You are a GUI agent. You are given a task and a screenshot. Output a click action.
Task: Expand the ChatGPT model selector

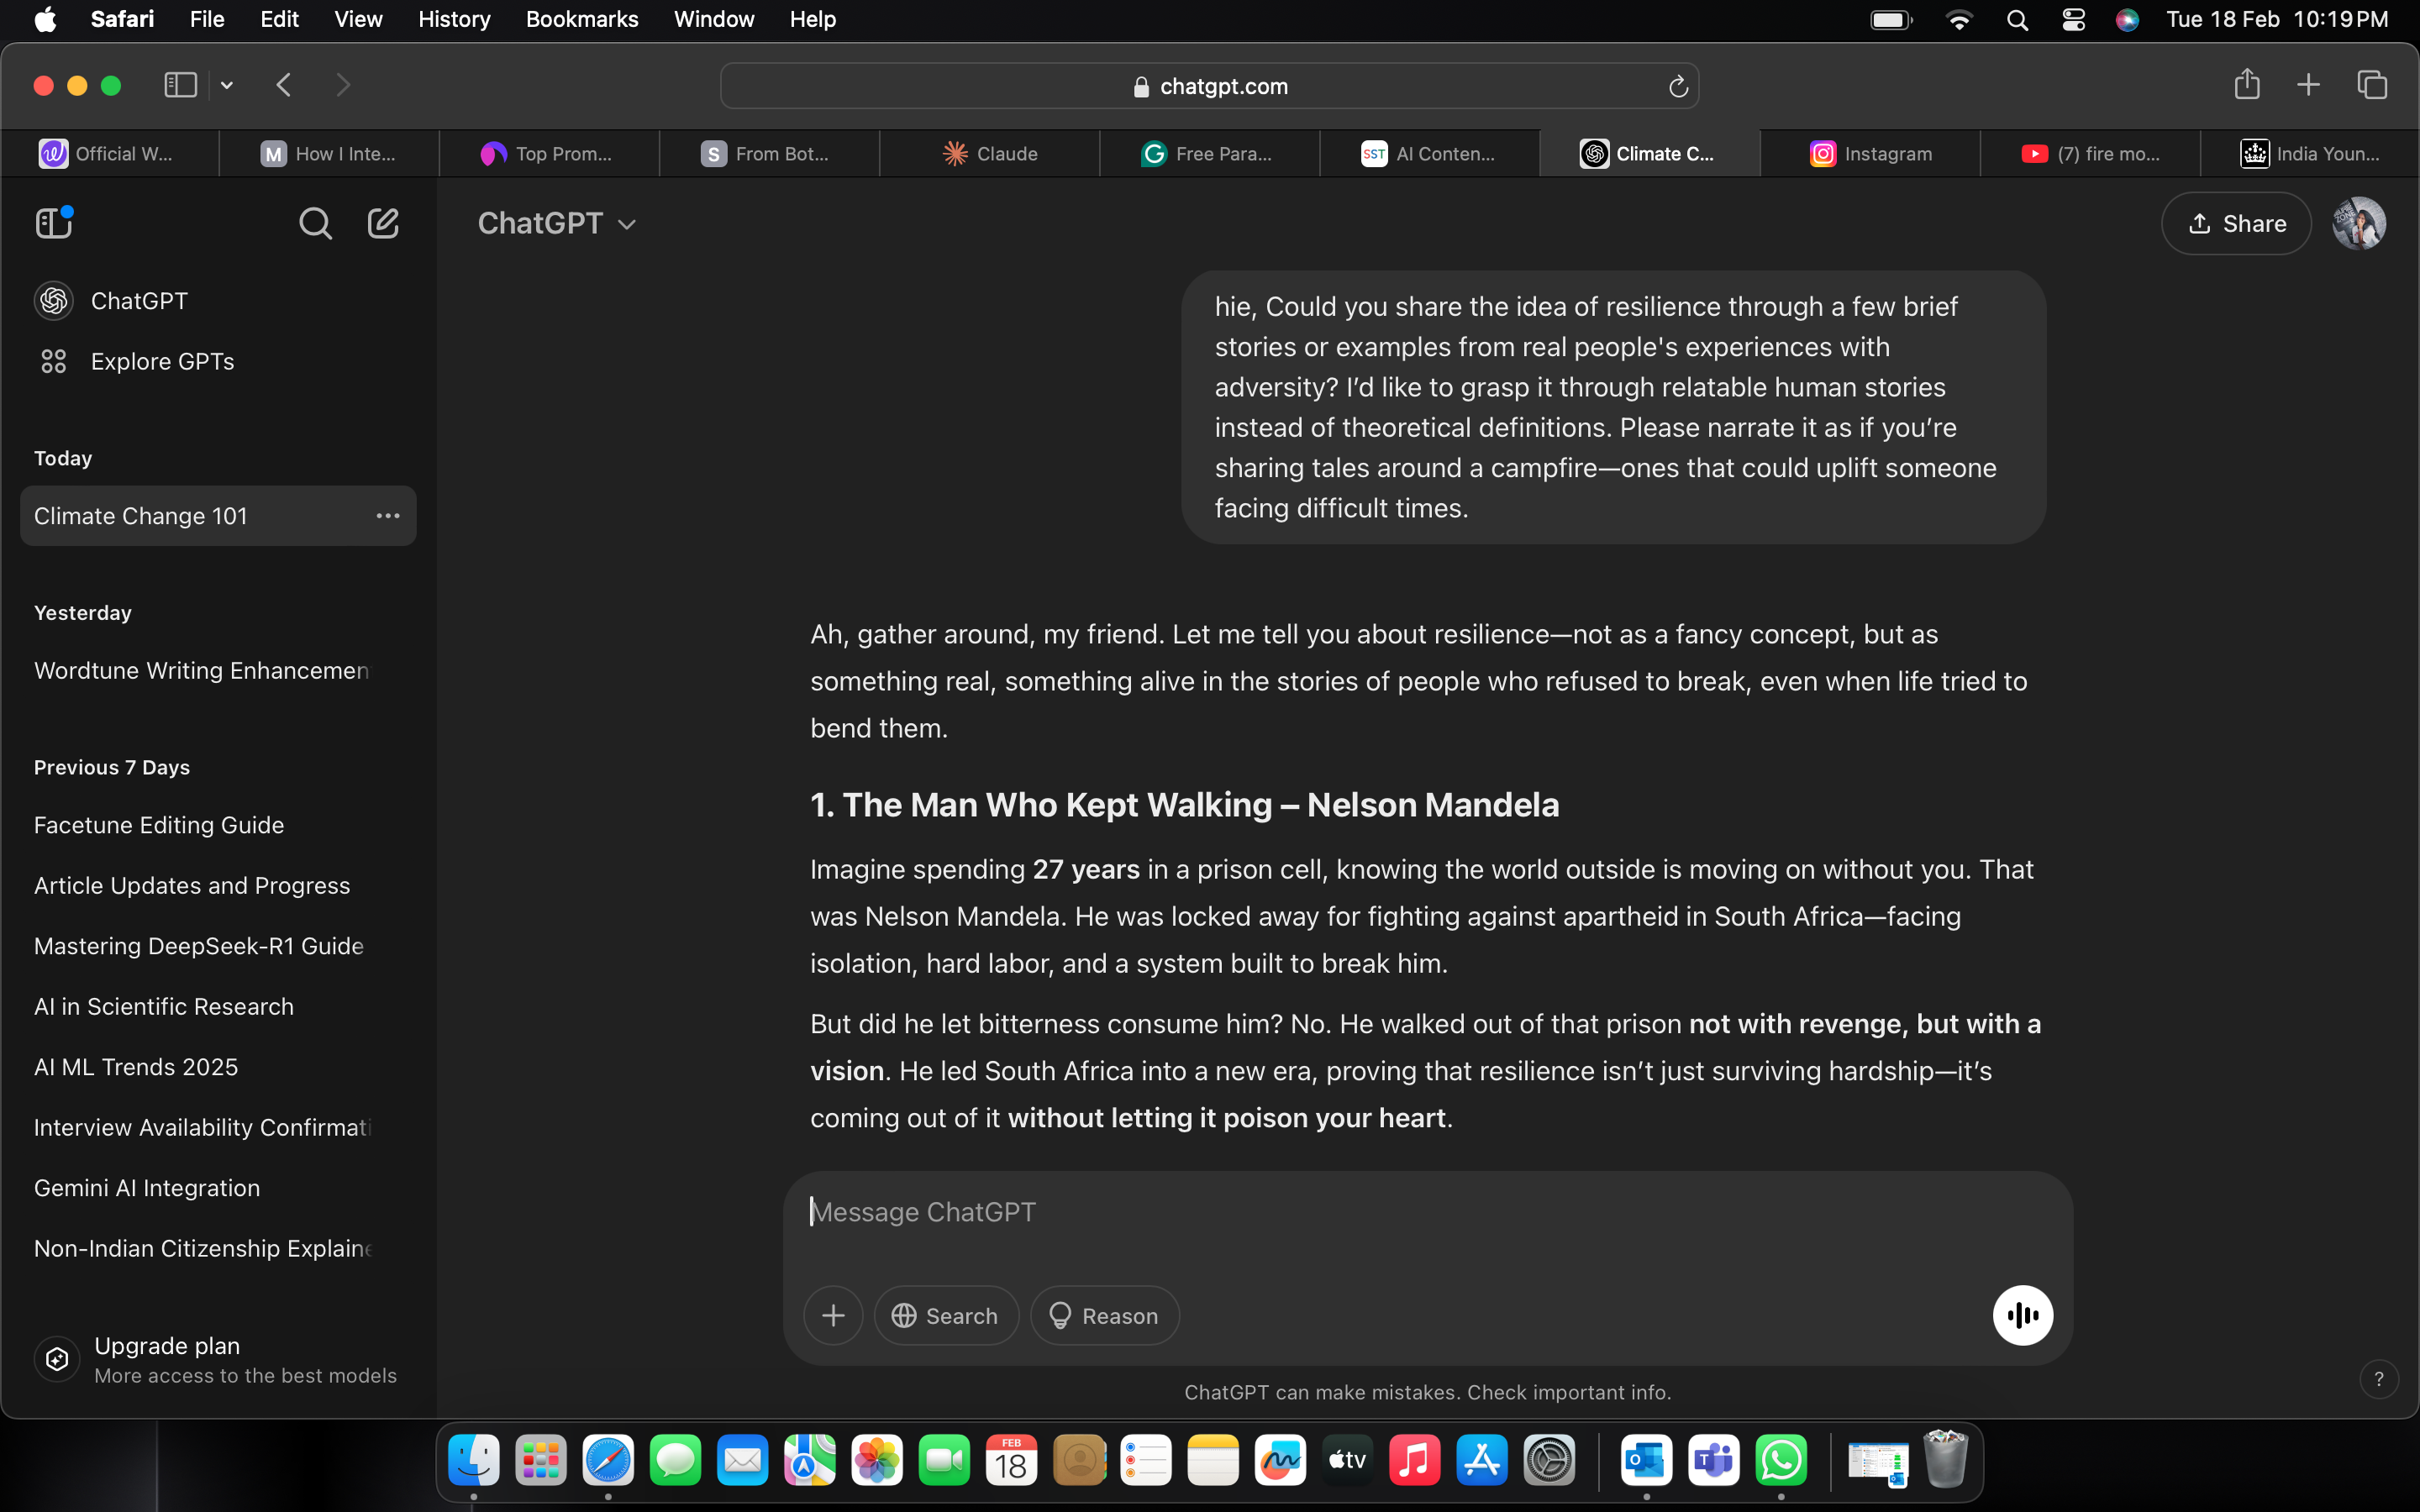pyautogui.click(x=557, y=223)
